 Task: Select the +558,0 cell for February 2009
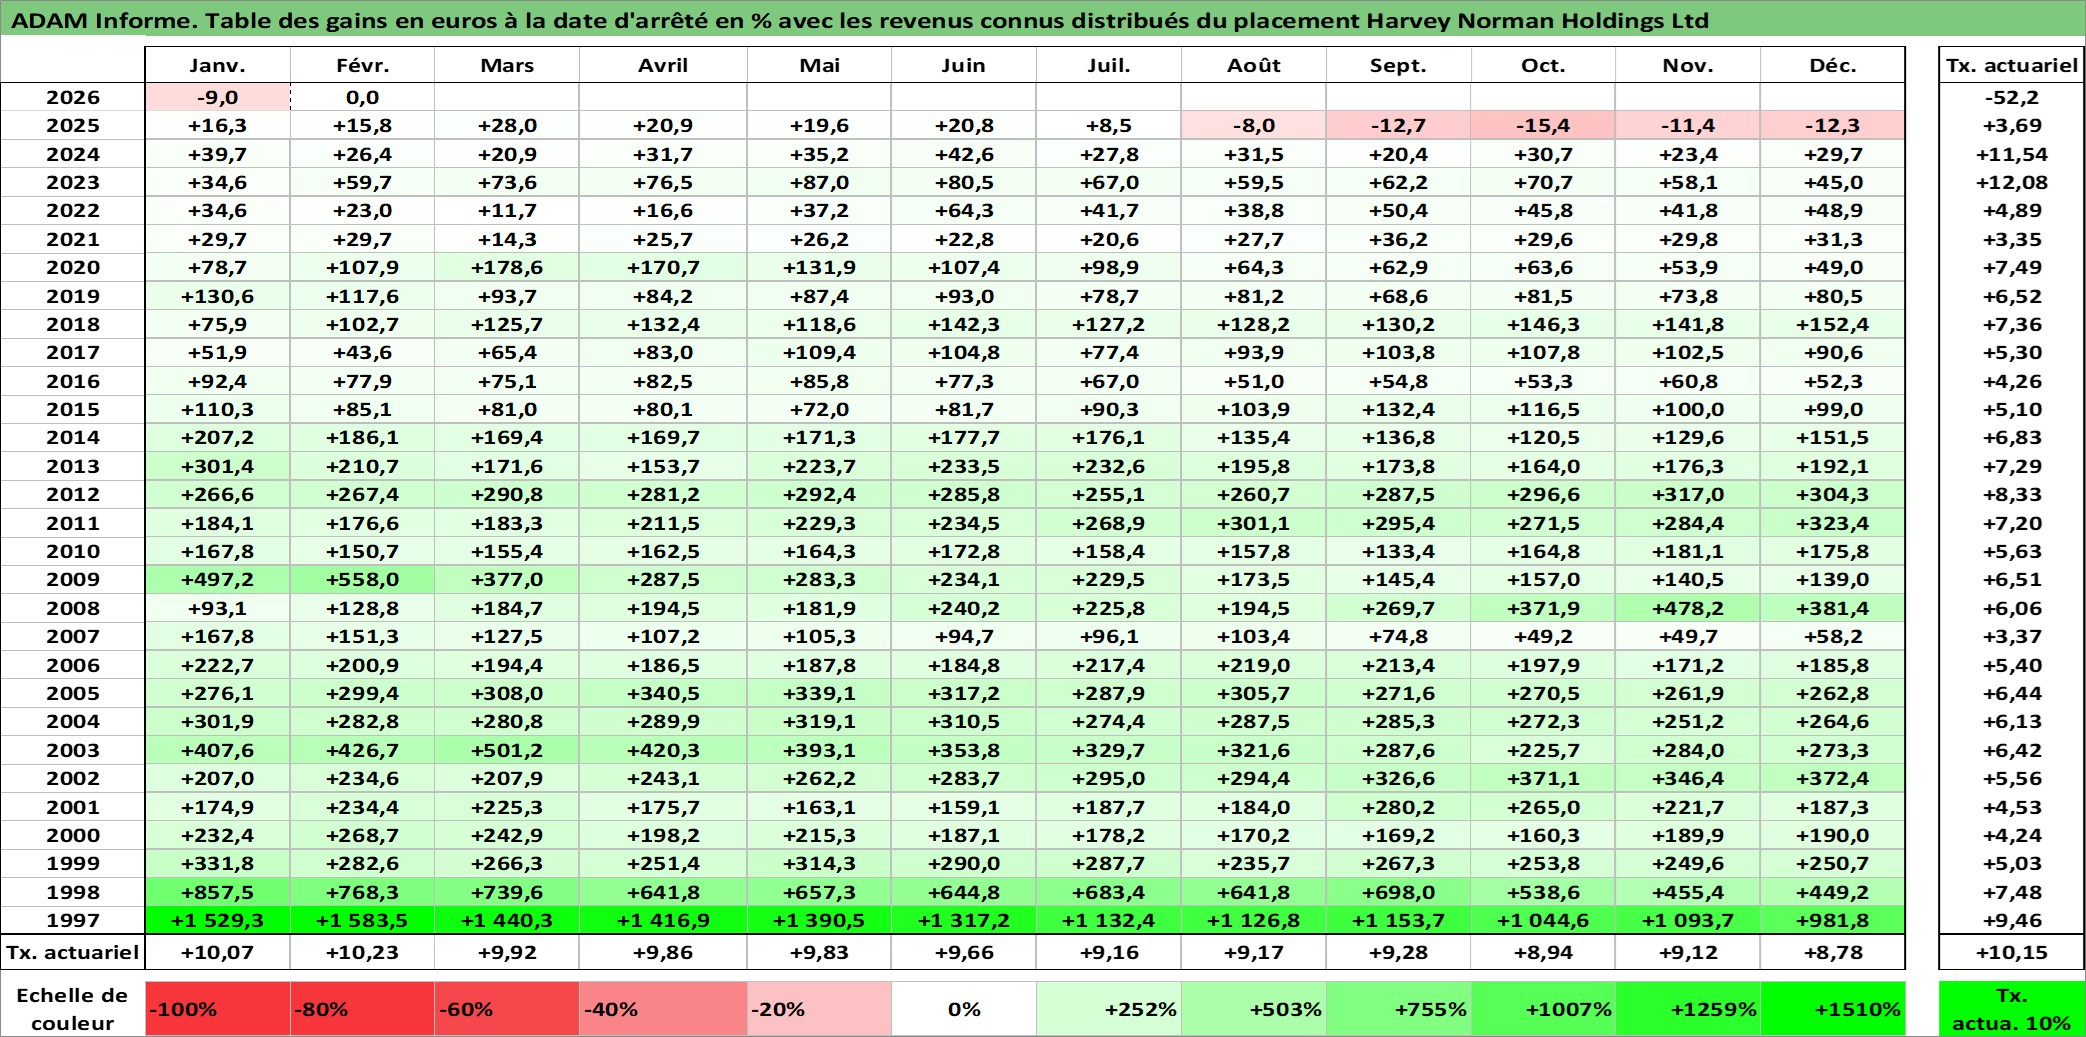pyautogui.click(x=362, y=579)
